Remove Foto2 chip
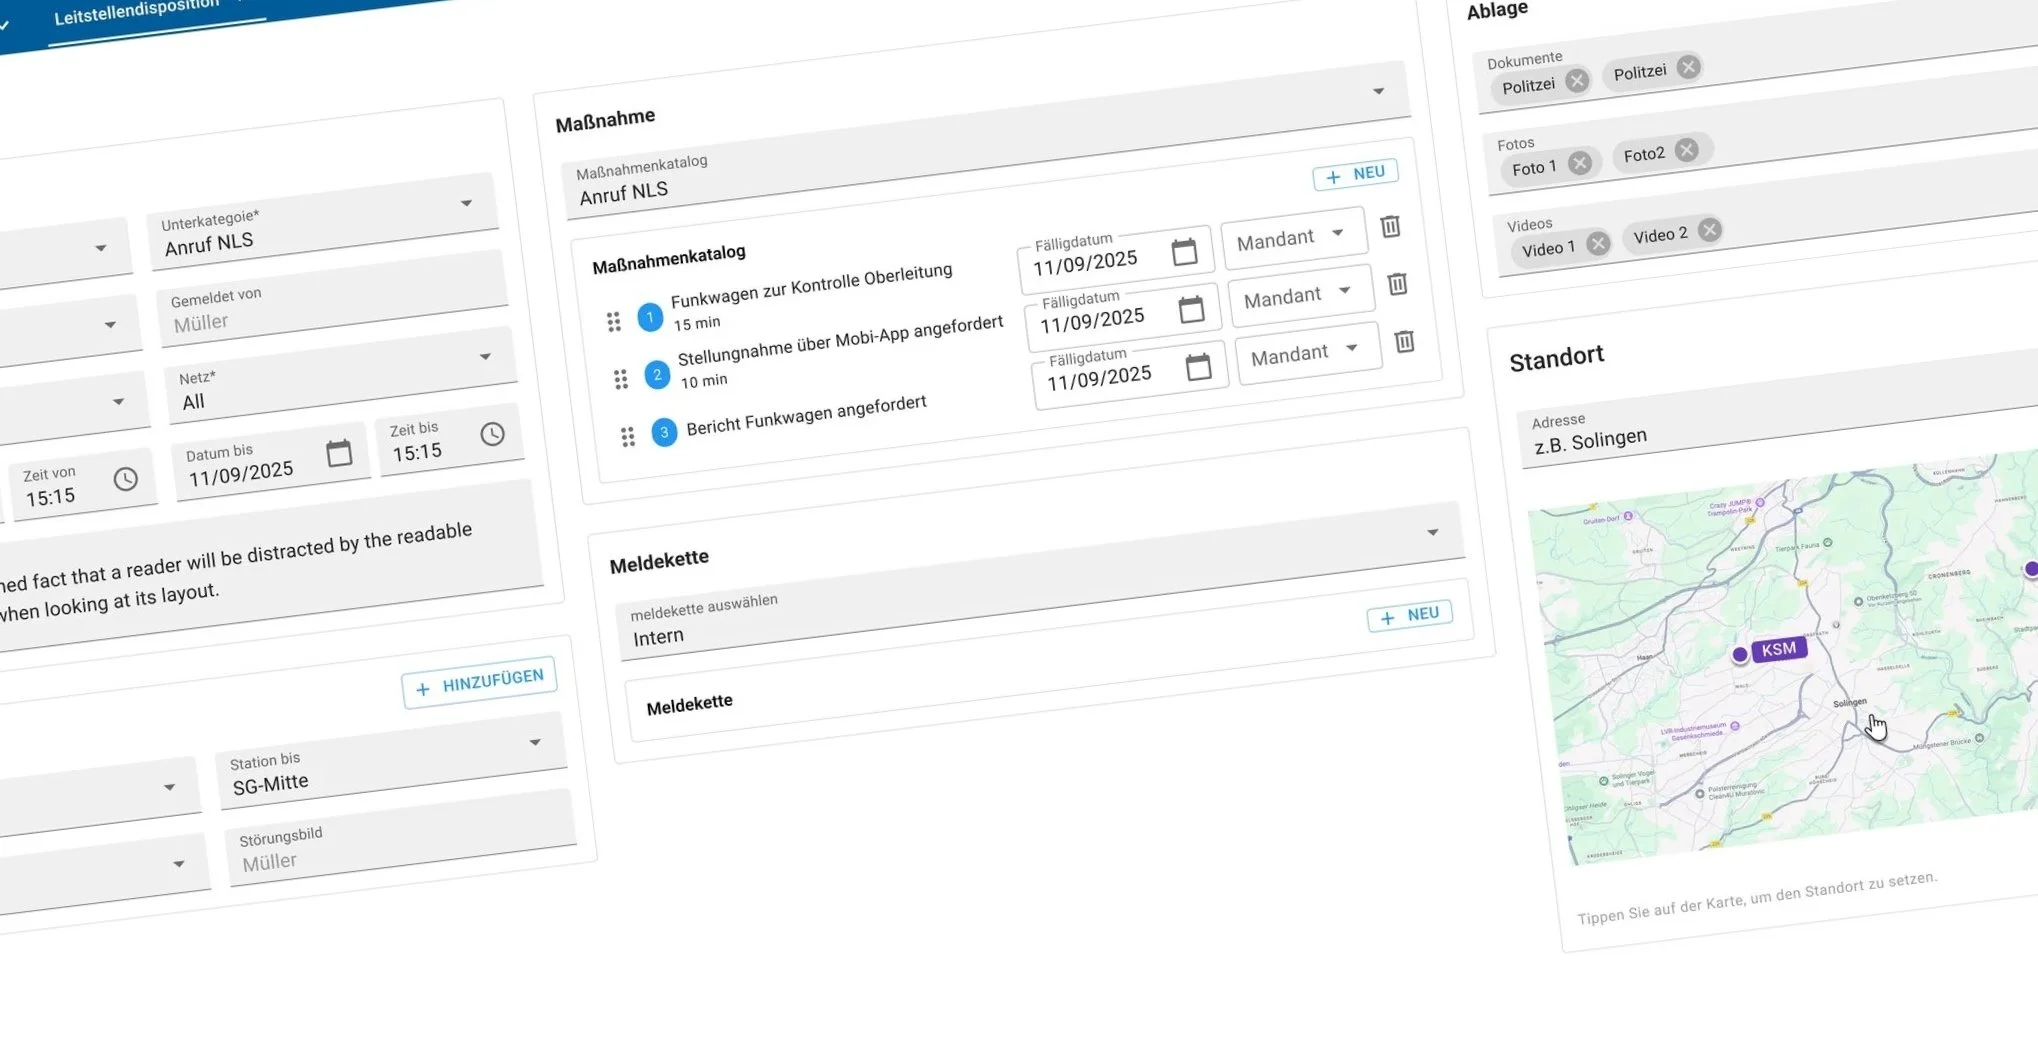The image size is (2038, 1063). coord(1686,150)
